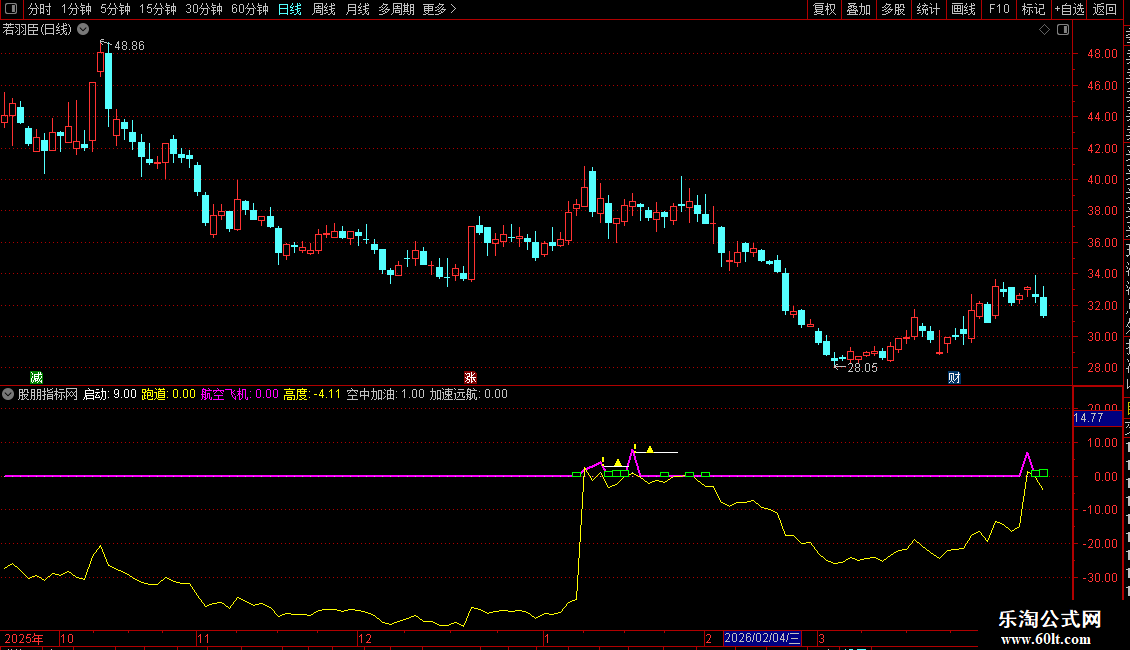1130x650 pixels.
Task: Expand the 更多 more periods menu
Action: pyautogui.click(x=439, y=9)
